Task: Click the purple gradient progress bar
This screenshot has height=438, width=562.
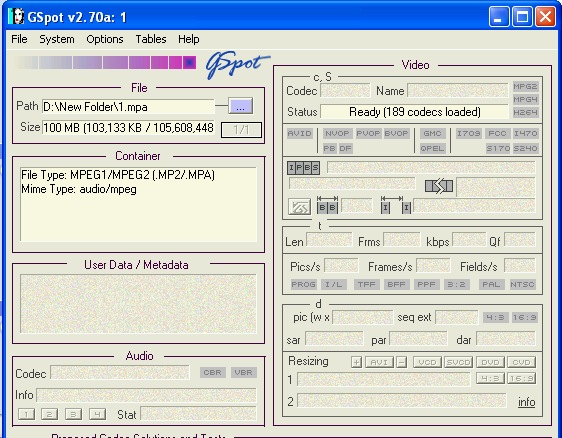Action: tap(106, 62)
